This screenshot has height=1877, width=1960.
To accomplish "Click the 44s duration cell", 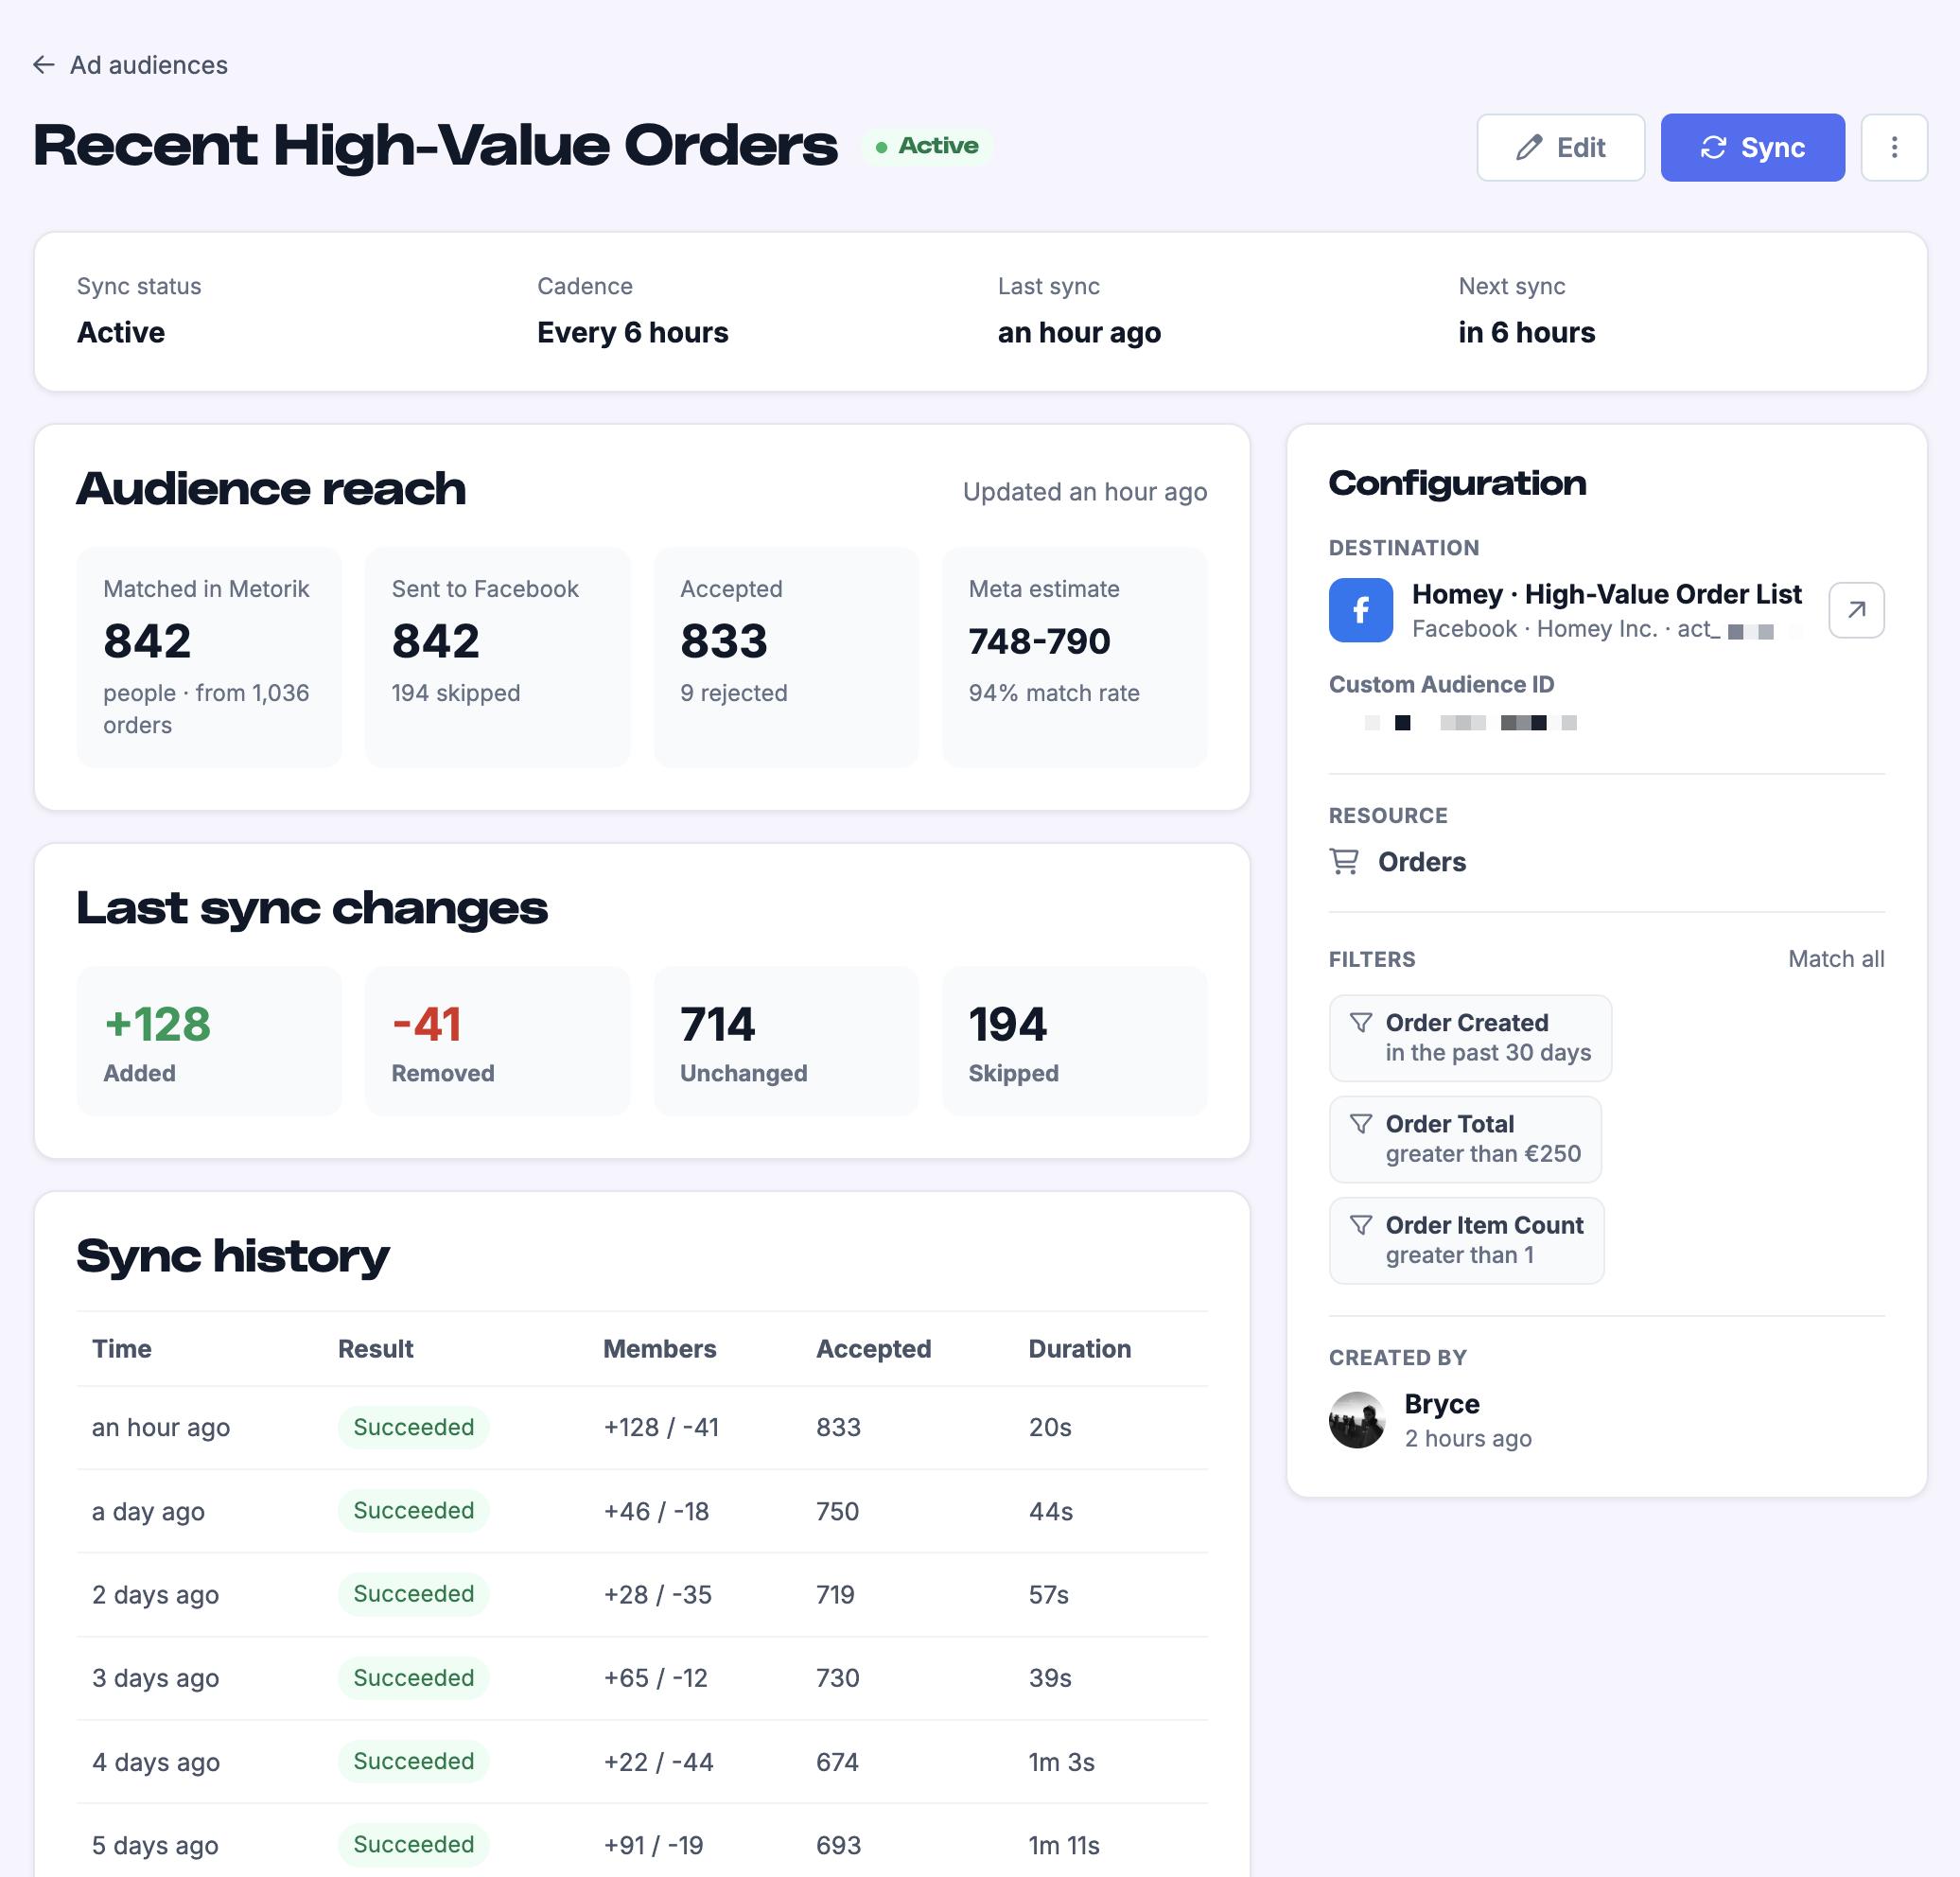I will 1051,1511.
